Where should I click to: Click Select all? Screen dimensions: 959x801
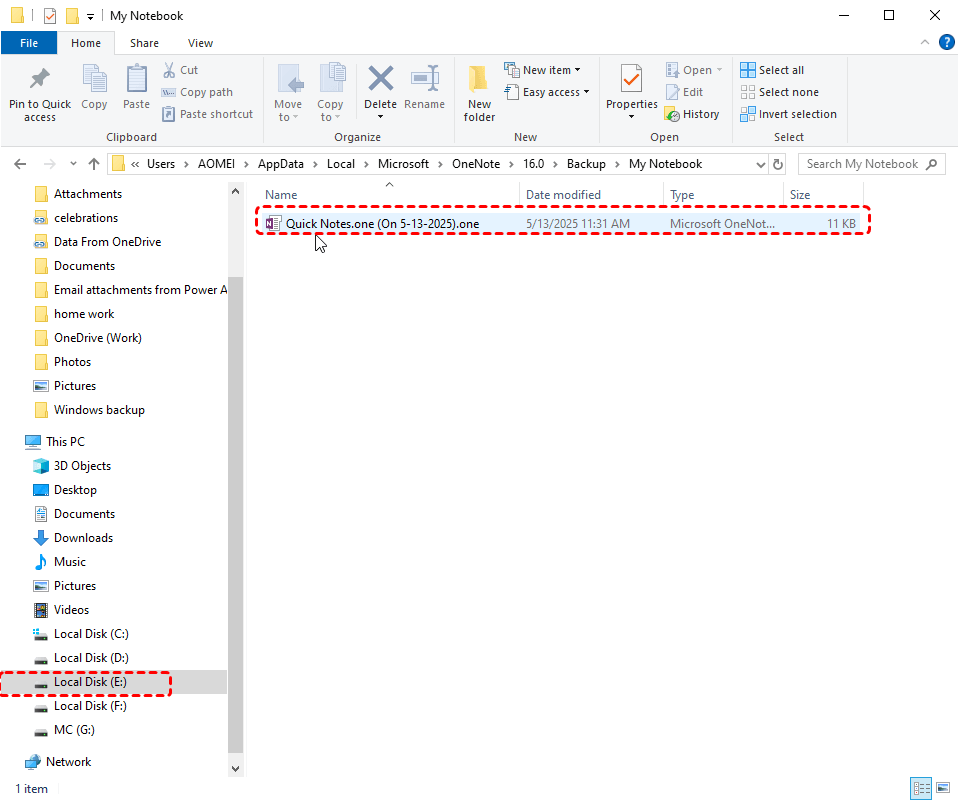[772, 70]
